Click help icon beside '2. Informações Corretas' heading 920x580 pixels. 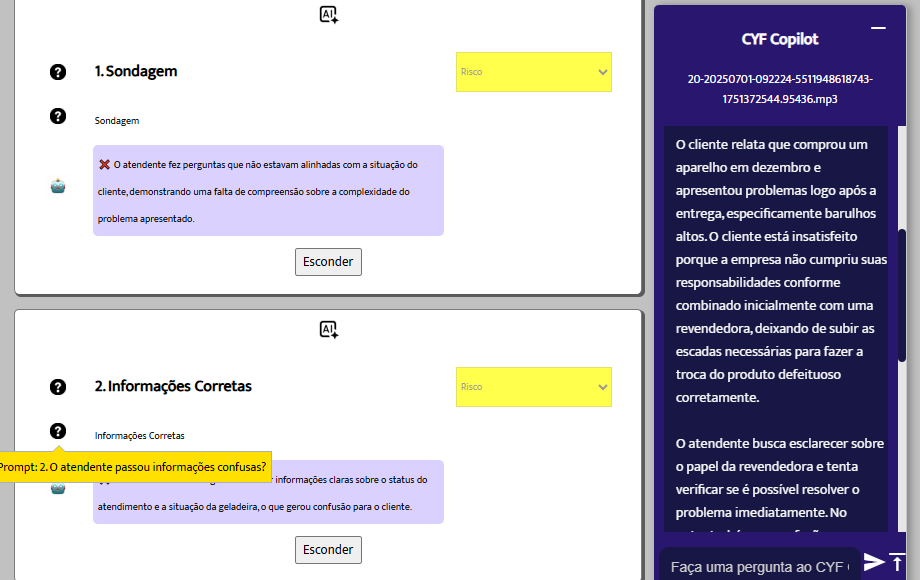58,387
